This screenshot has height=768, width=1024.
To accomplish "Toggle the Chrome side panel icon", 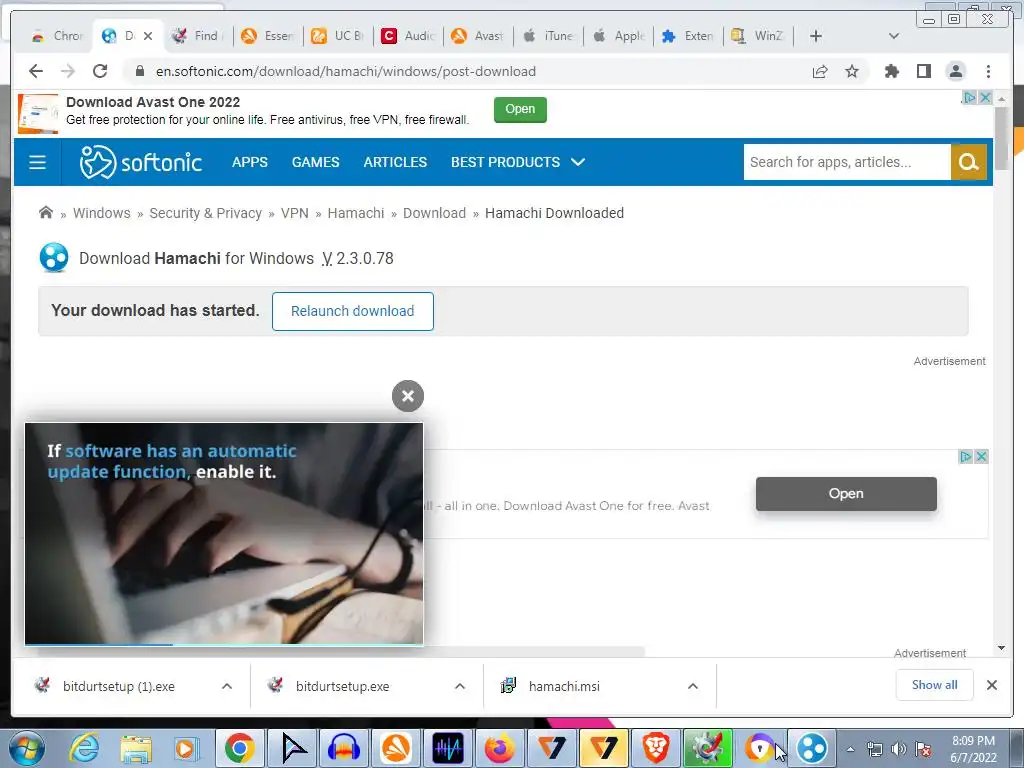I will click(x=923, y=71).
